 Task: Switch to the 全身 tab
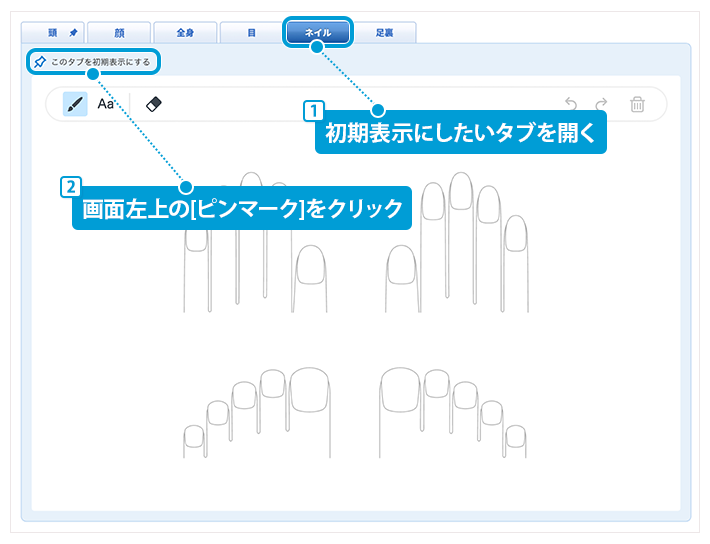pos(185,33)
